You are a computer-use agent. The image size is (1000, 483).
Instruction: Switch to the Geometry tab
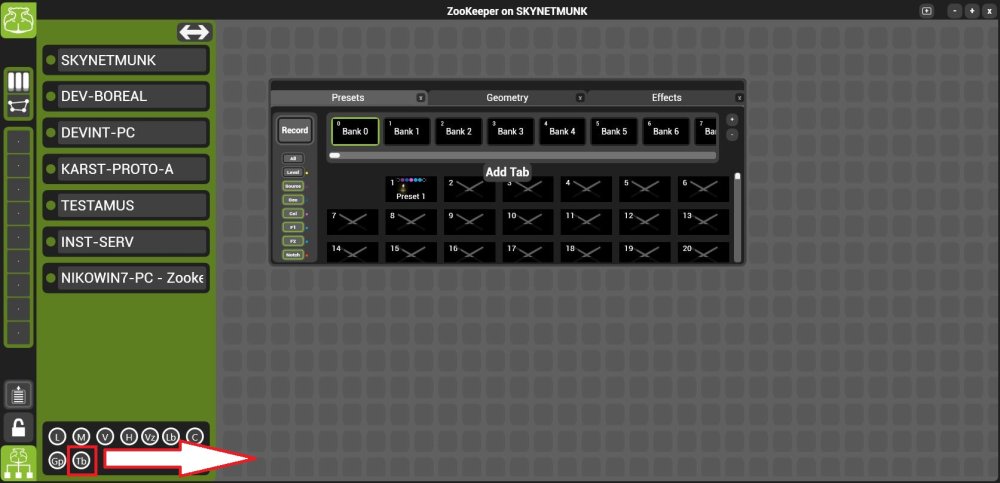[507, 98]
